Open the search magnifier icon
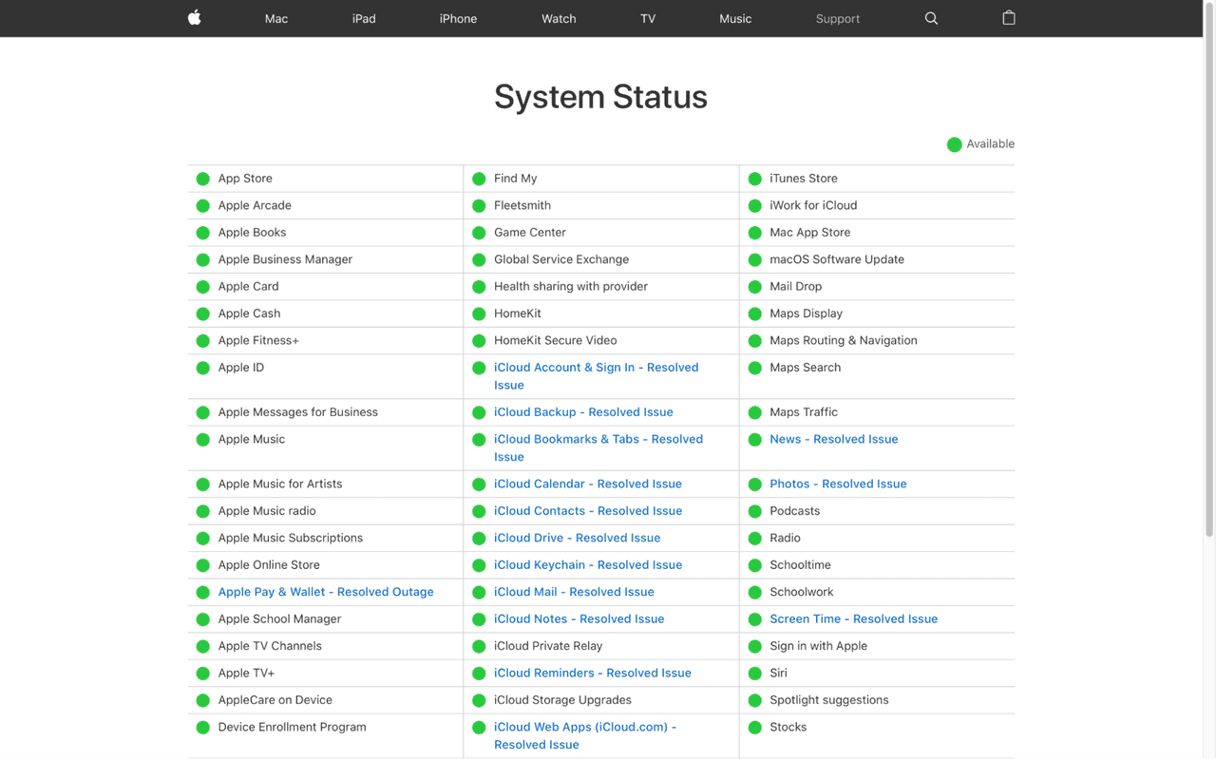The width and height of the screenshot is (1216, 760). (931, 18)
